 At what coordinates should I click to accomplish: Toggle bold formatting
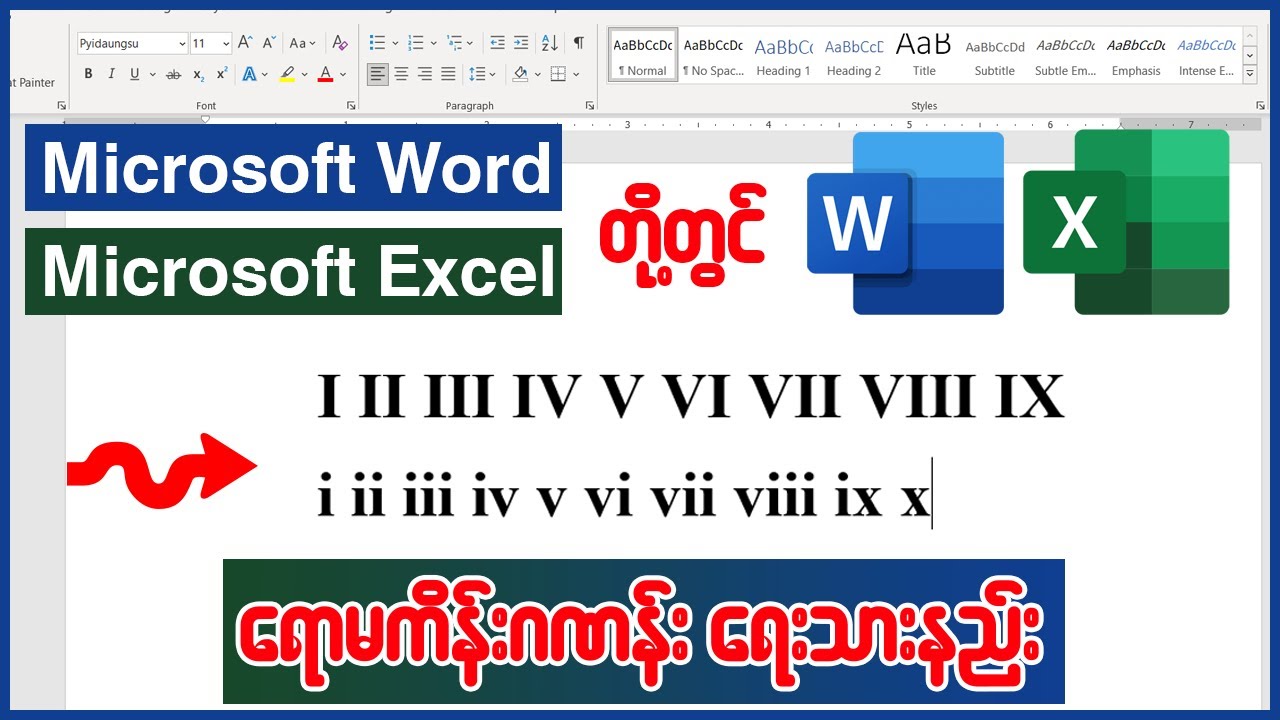tap(88, 74)
